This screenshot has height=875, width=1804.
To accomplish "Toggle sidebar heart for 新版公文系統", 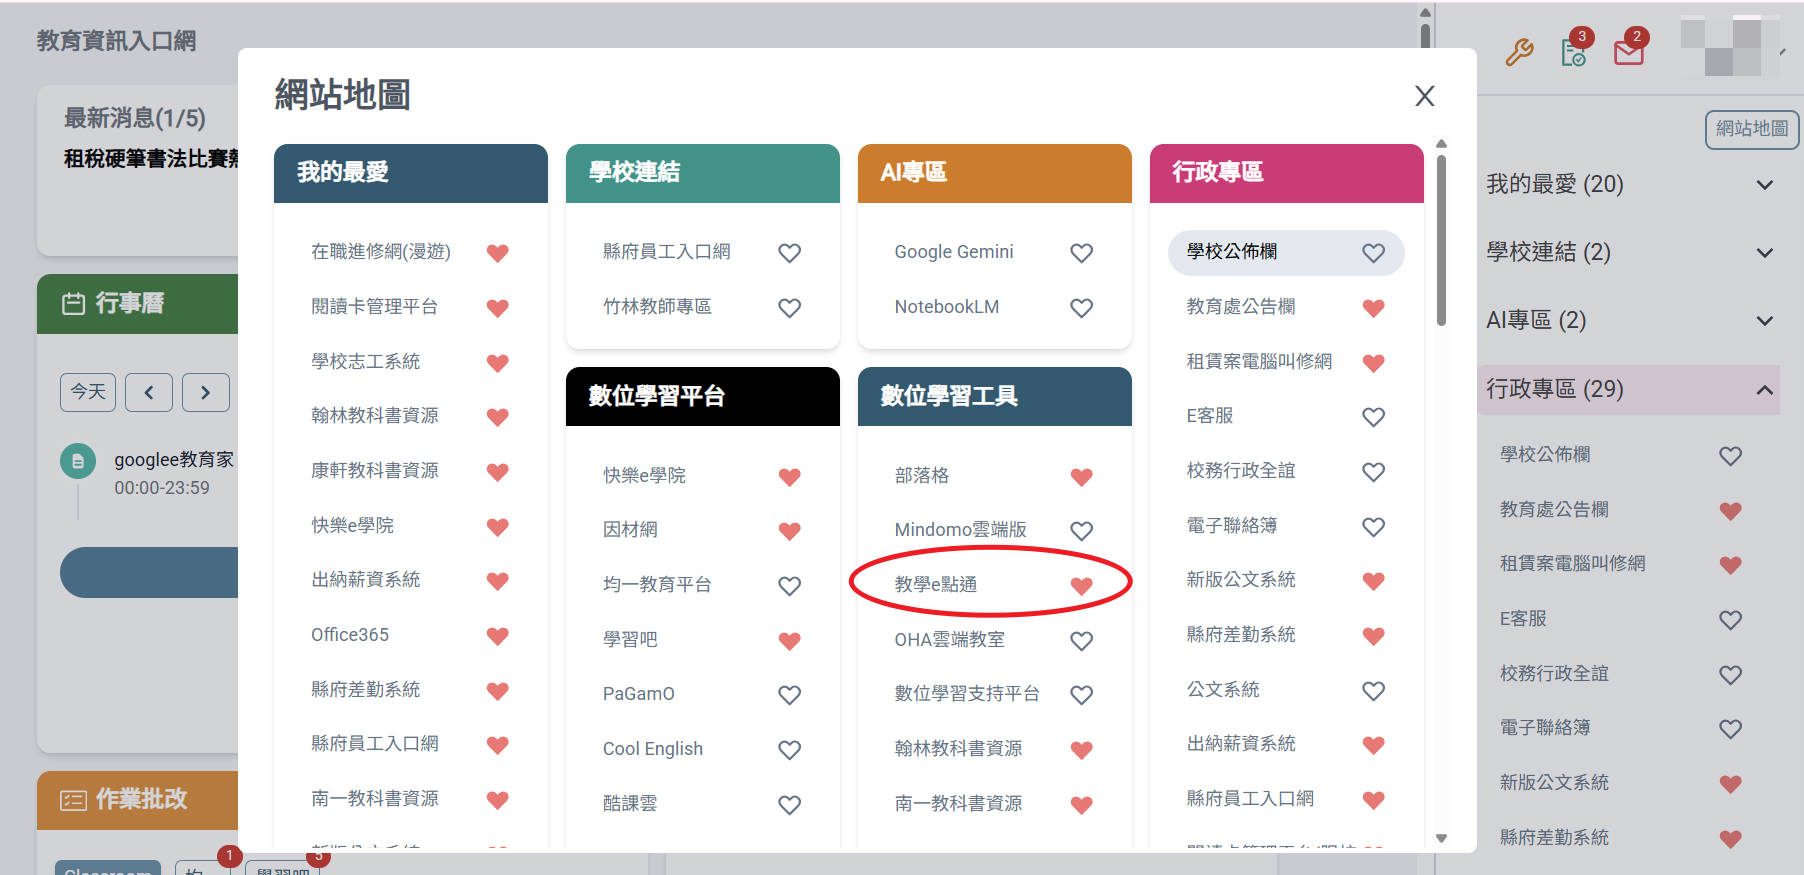I will pyautogui.click(x=1731, y=784).
